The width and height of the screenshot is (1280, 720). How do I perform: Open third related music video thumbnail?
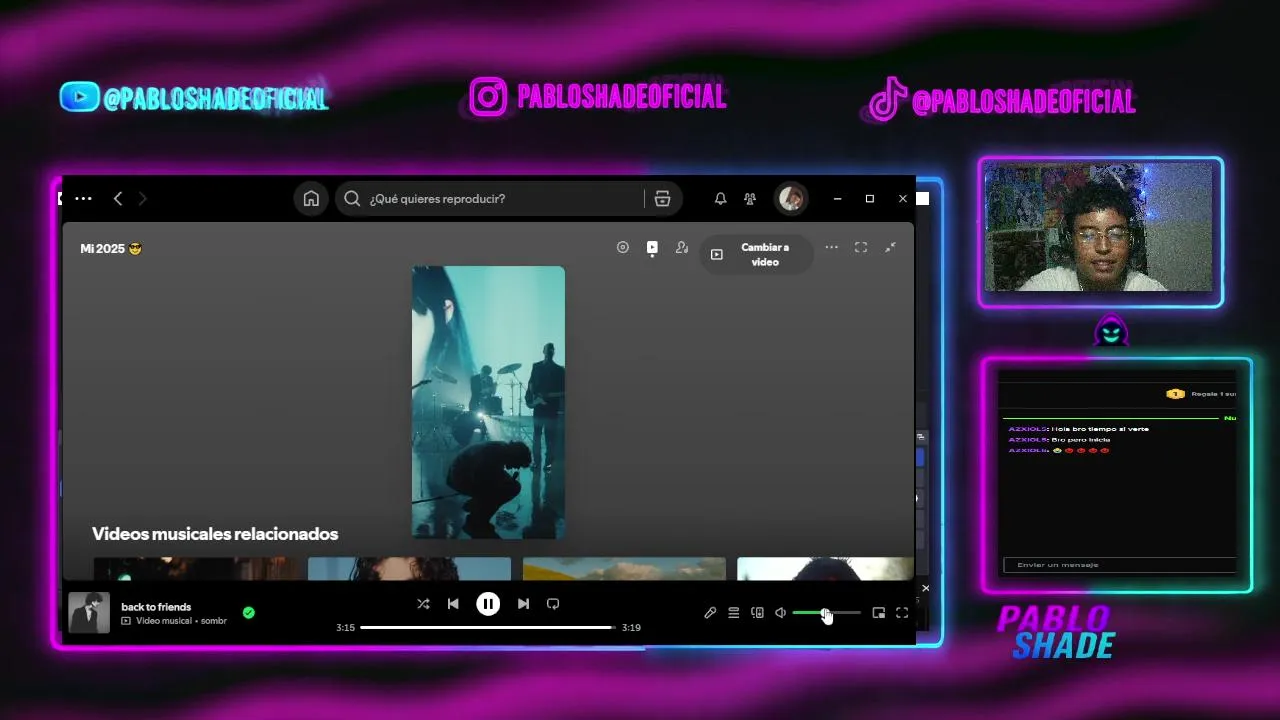pos(624,568)
